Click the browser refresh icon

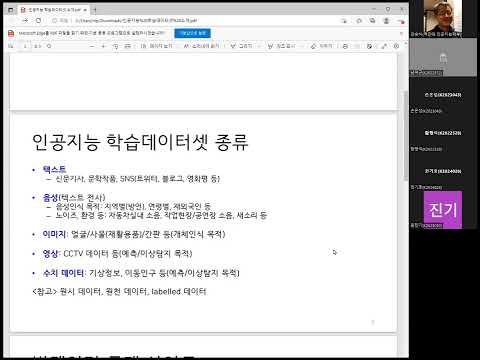click(x=38, y=20)
